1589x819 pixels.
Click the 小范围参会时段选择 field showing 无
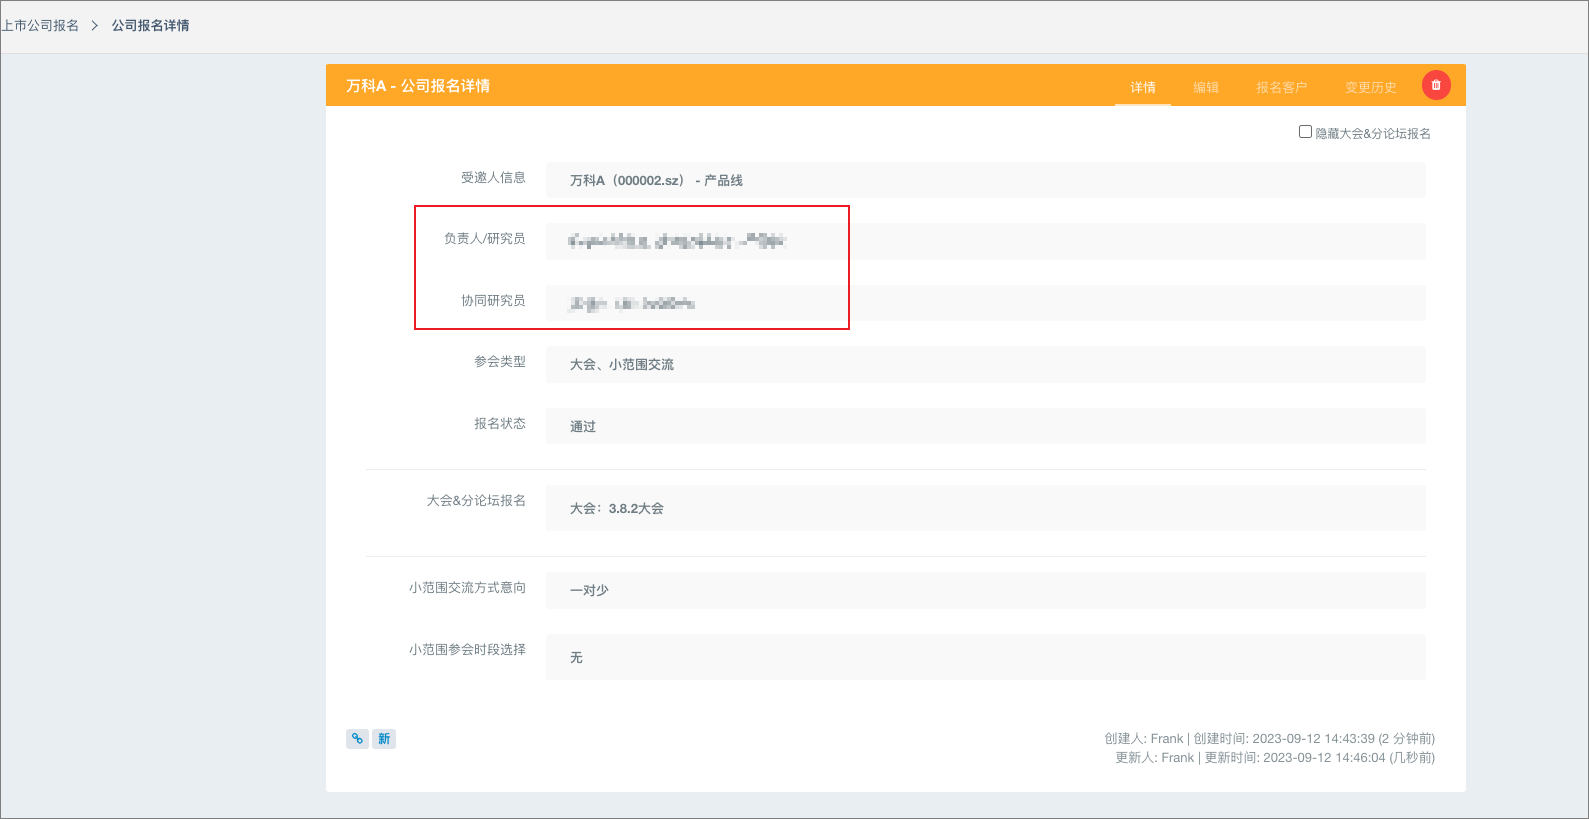click(985, 657)
